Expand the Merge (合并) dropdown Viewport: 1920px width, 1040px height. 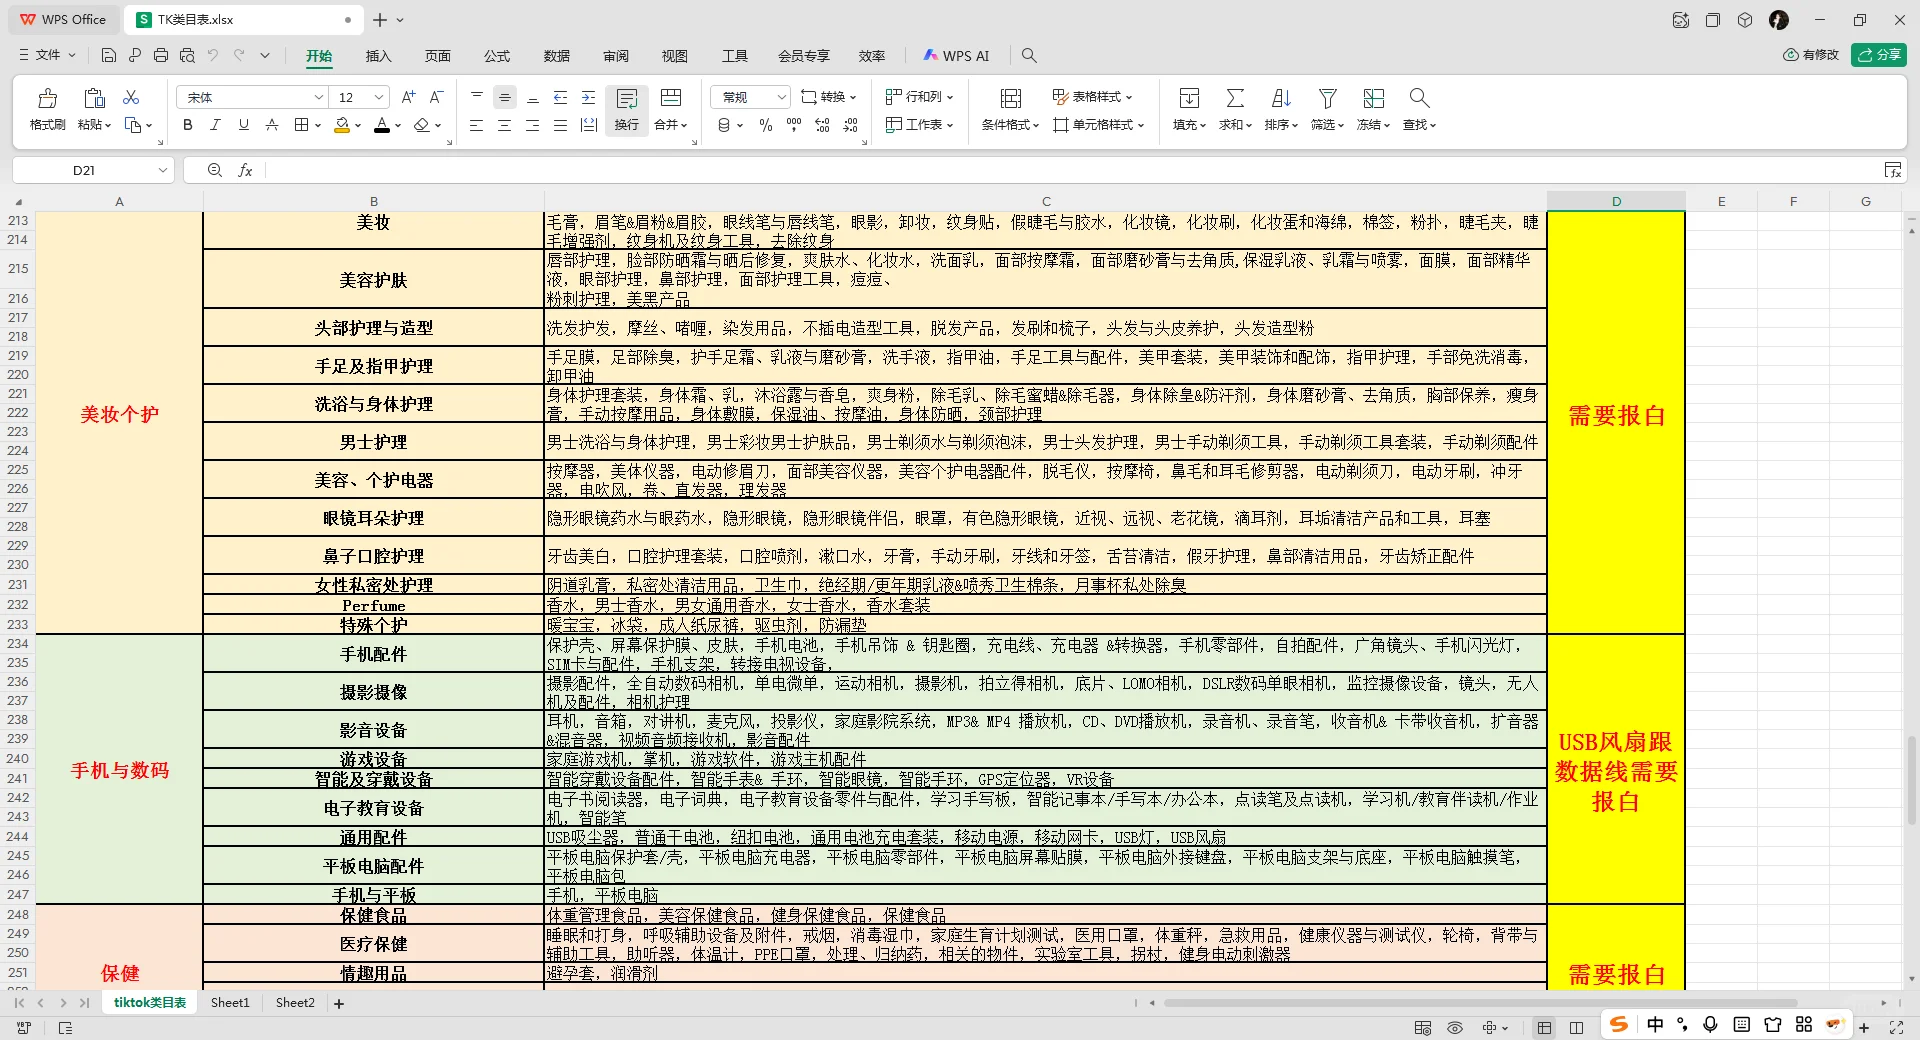[684, 125]
